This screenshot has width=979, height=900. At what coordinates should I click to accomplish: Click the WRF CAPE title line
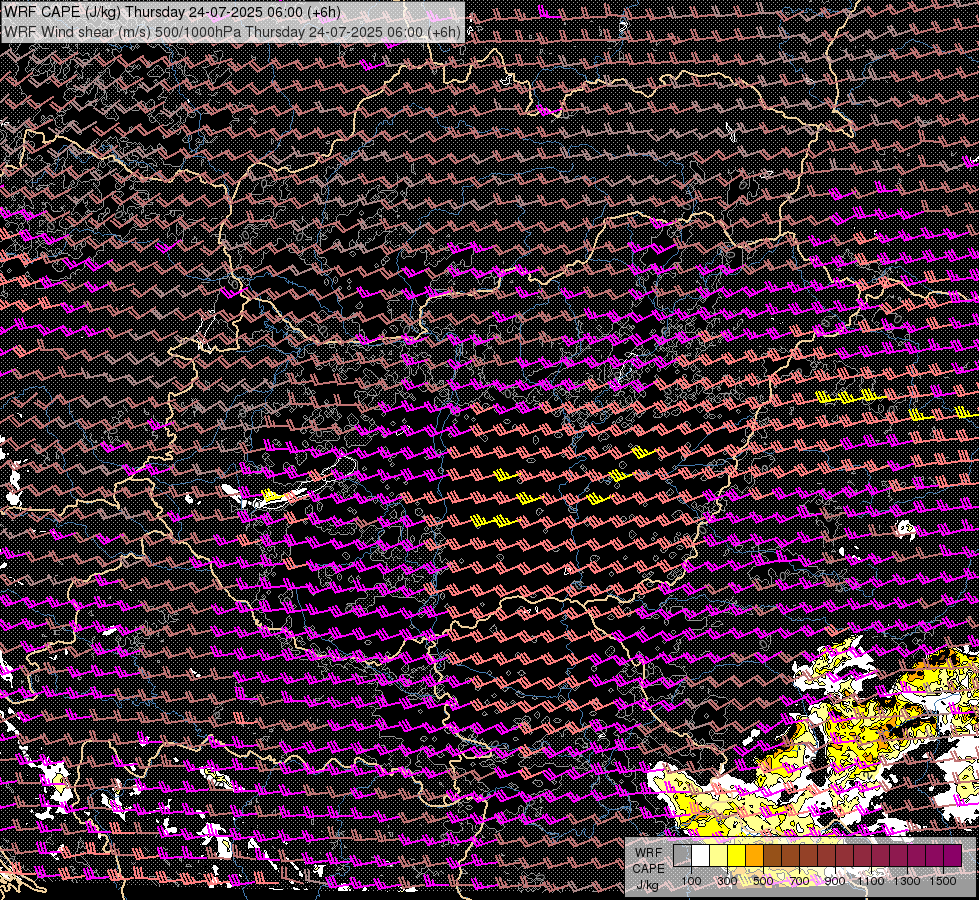172,12
